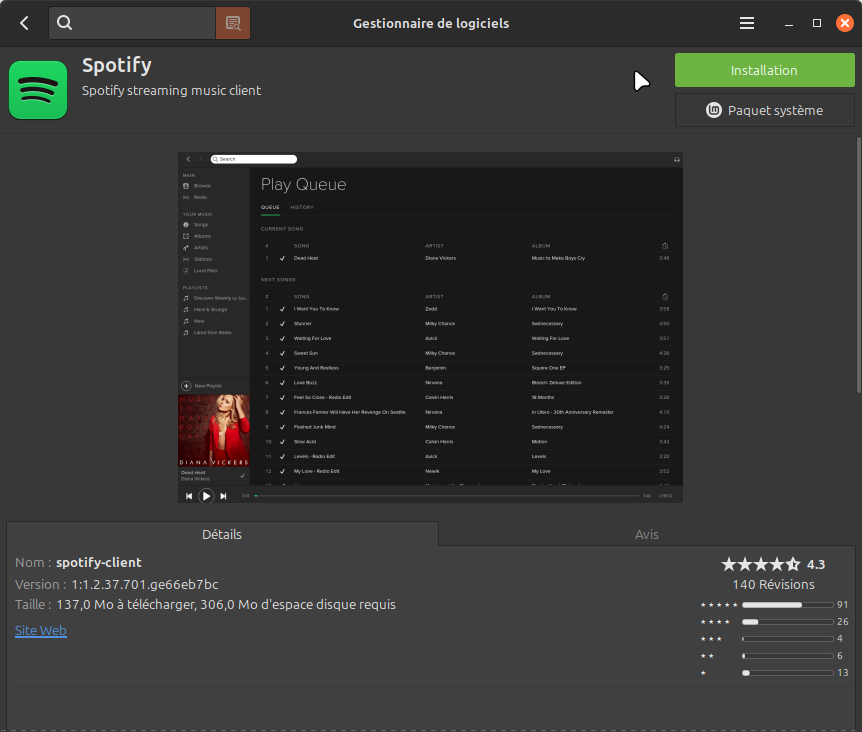862x732 pixels.
Task: Go back using the back arrow
Action: tap(24, 23)
